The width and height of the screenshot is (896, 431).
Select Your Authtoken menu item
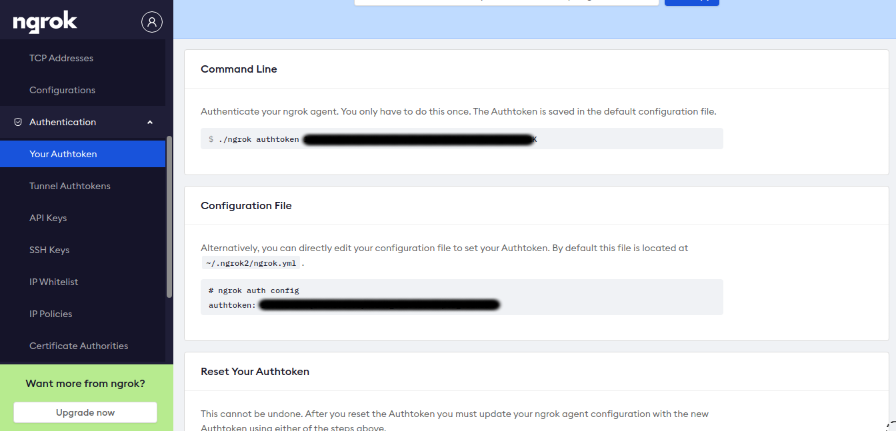pyautogui.click(x=82, y=154)
